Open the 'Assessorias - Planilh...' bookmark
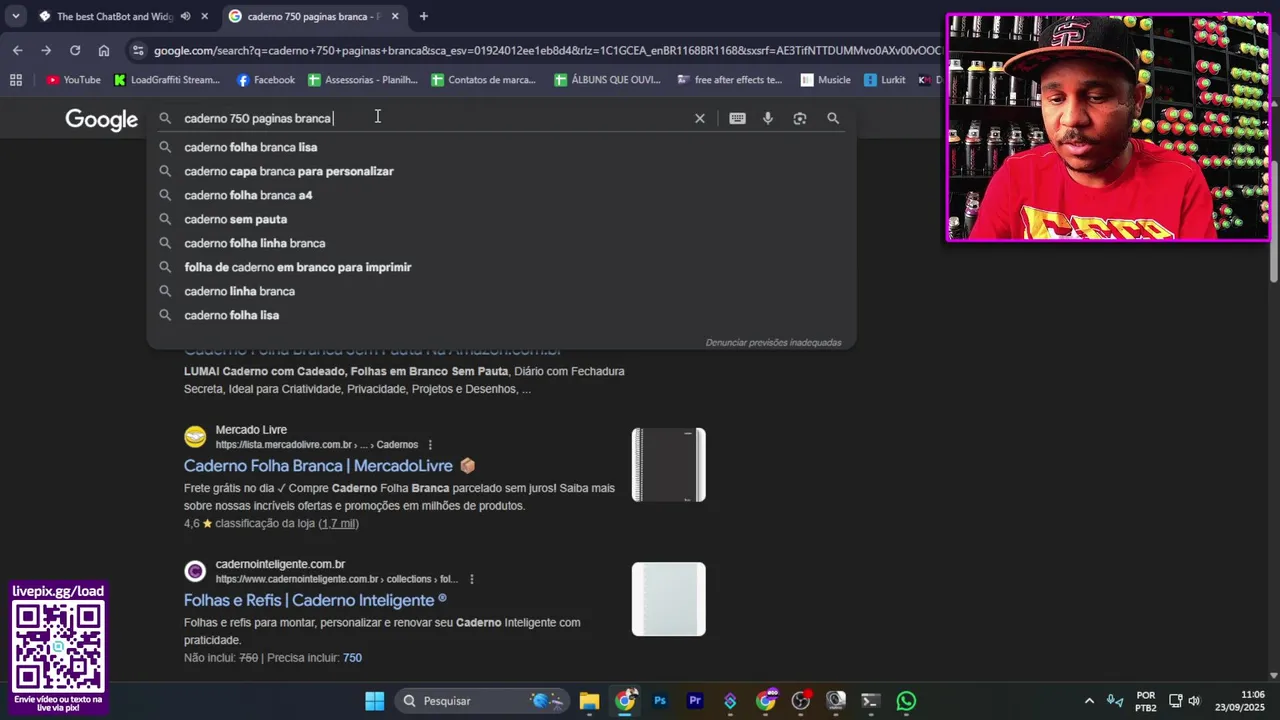 pos(362,80)
